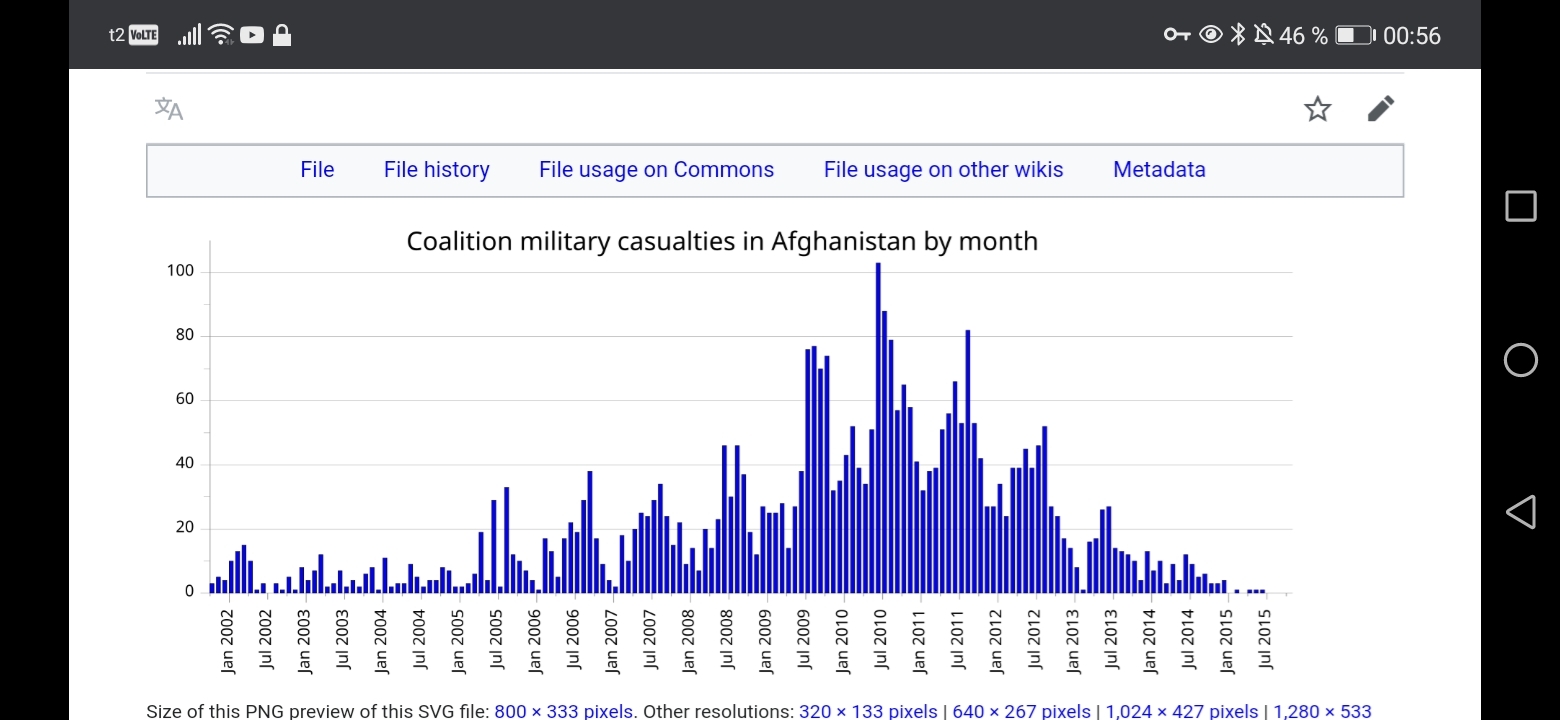Switch to File history tab
The image size is (1560, 720).
(436, 170)
